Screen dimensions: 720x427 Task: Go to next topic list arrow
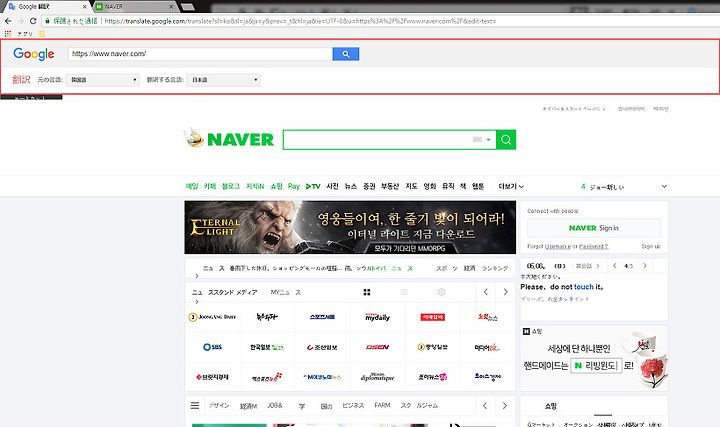(505, 405)
